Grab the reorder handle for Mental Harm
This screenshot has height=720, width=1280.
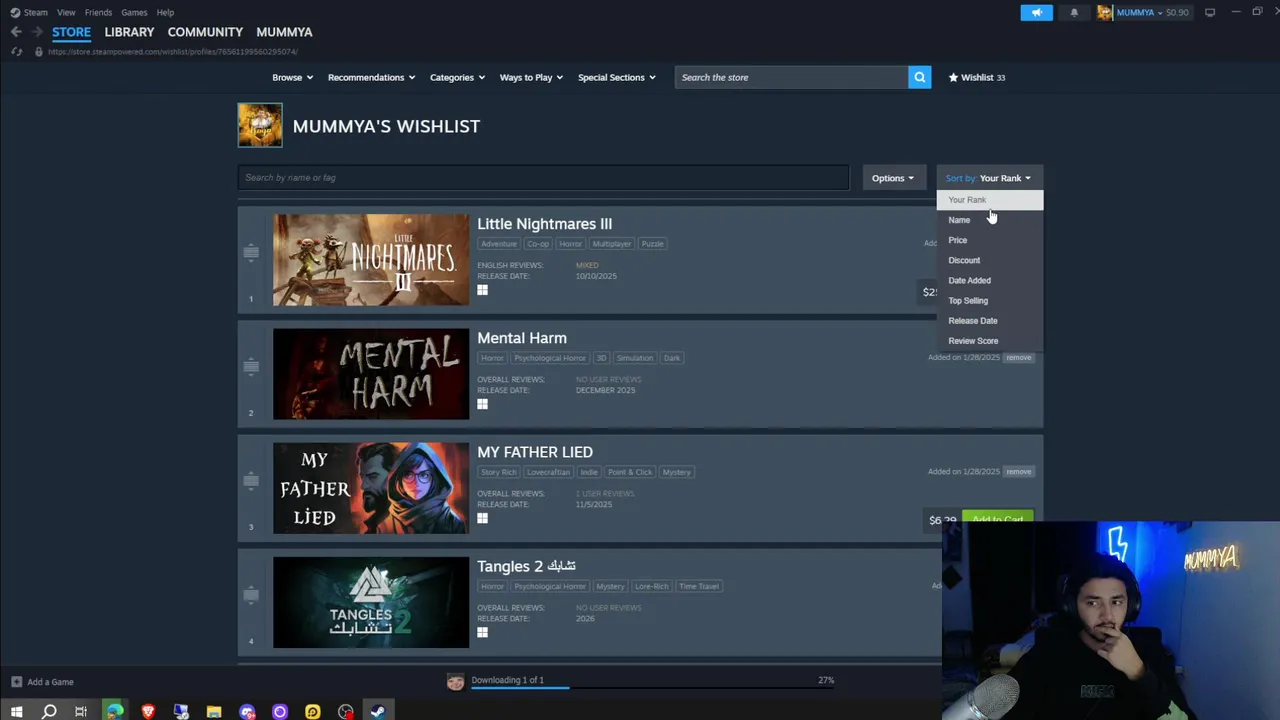(251, 366)
